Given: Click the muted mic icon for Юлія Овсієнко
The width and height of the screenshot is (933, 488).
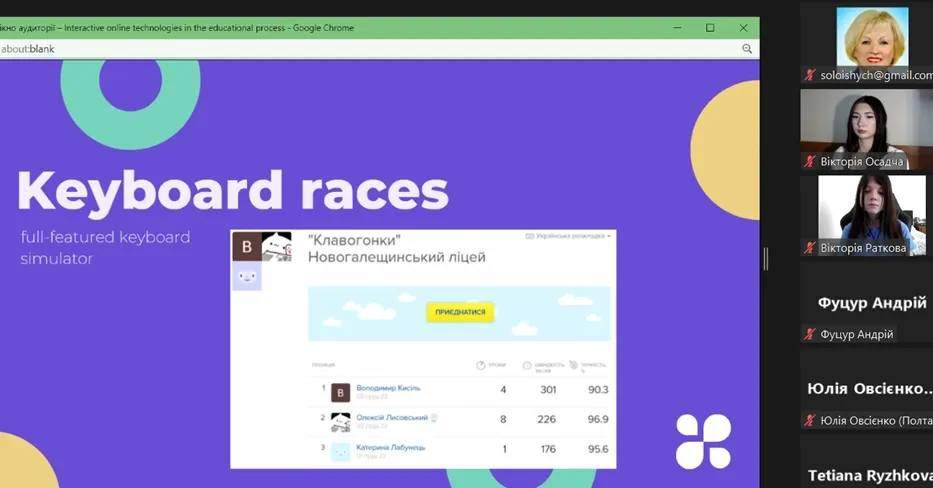Looking at the screenshot, I should [810, 420].
